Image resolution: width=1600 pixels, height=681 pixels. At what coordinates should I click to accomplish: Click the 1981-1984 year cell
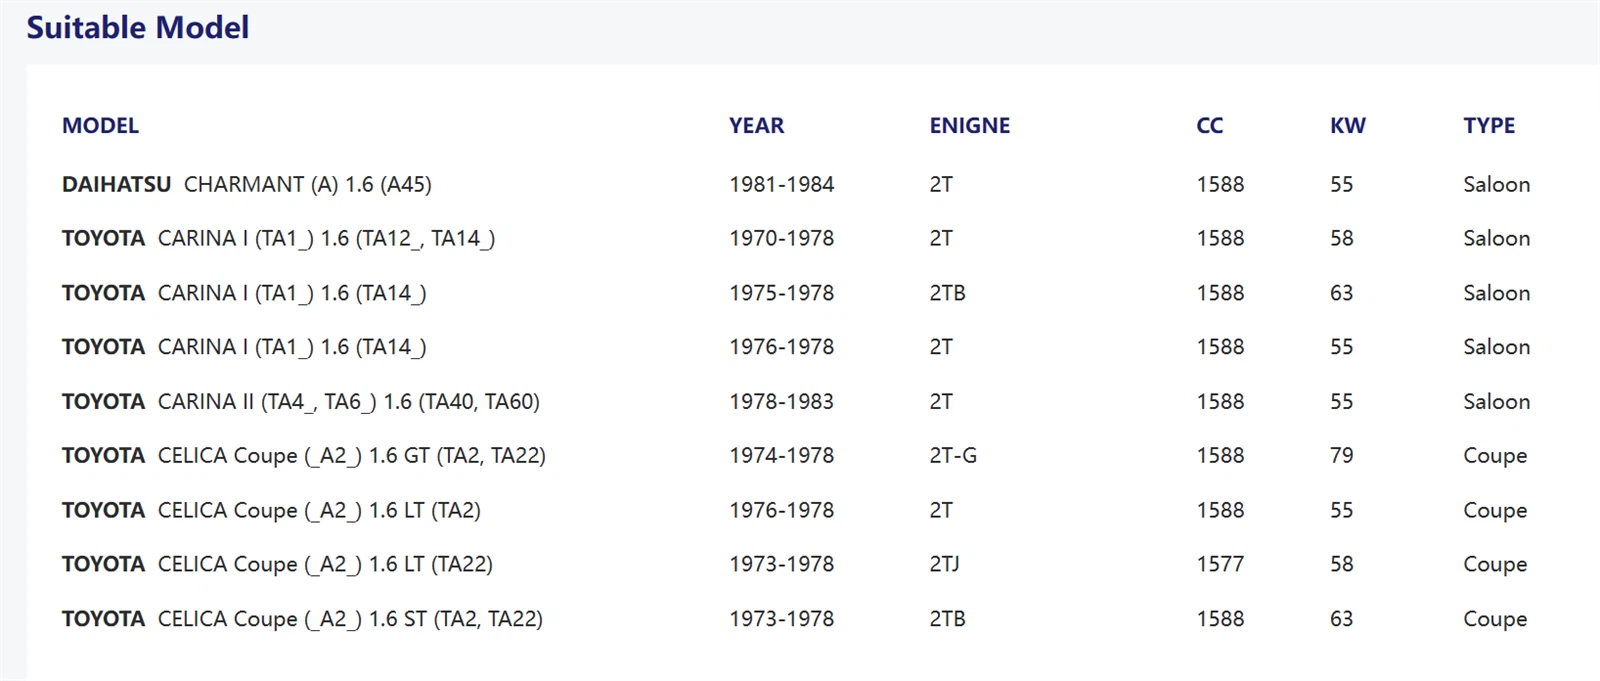[781, 185]
